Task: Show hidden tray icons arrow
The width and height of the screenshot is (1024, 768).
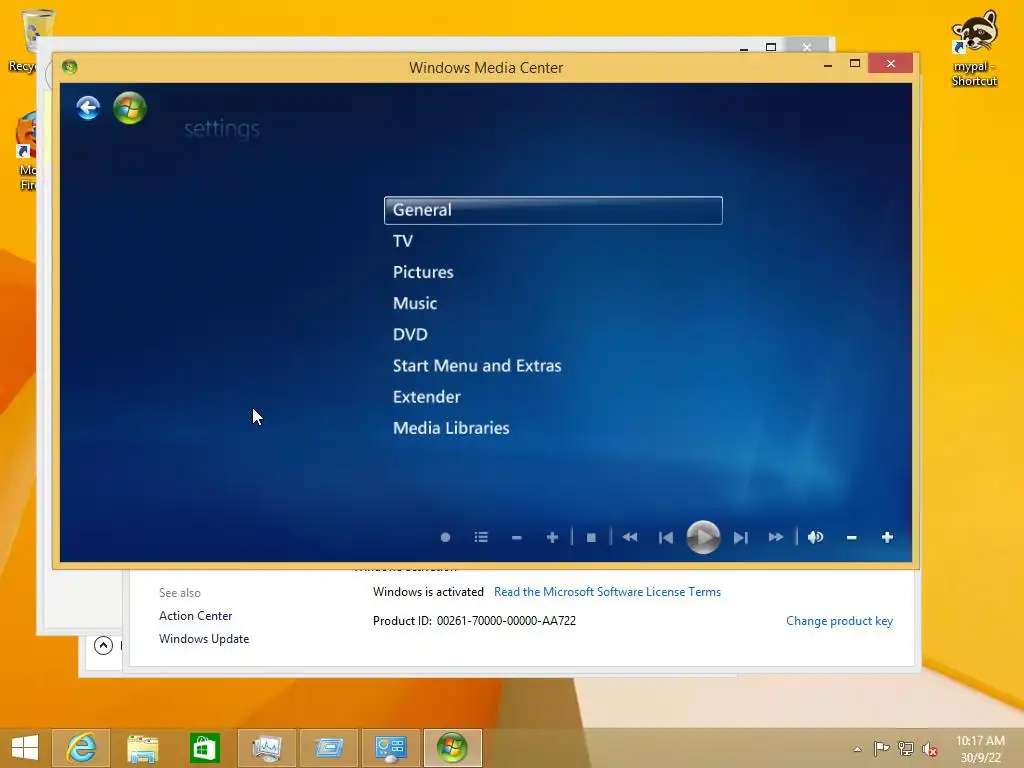Action: [857, 749]
